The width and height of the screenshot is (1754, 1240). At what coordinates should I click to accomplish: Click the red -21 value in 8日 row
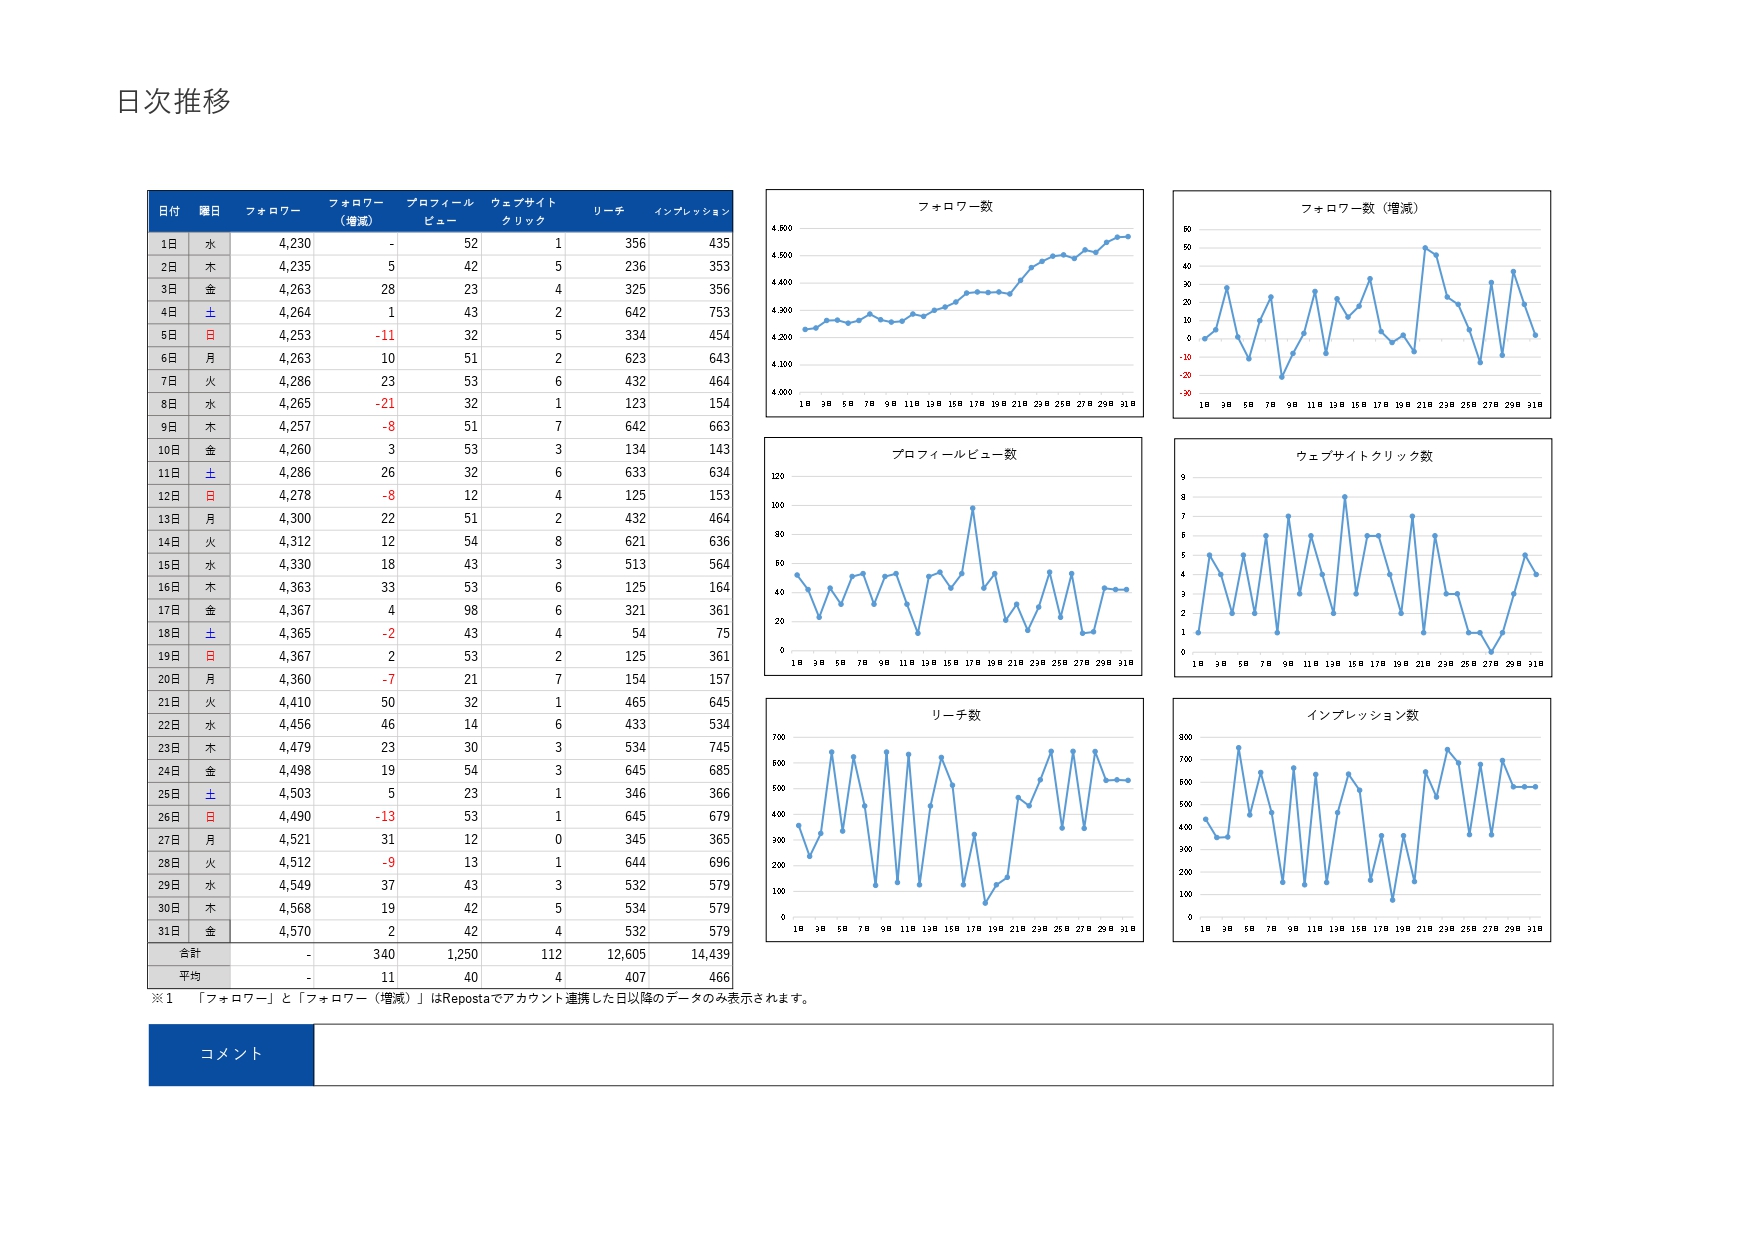click(385, 403)
